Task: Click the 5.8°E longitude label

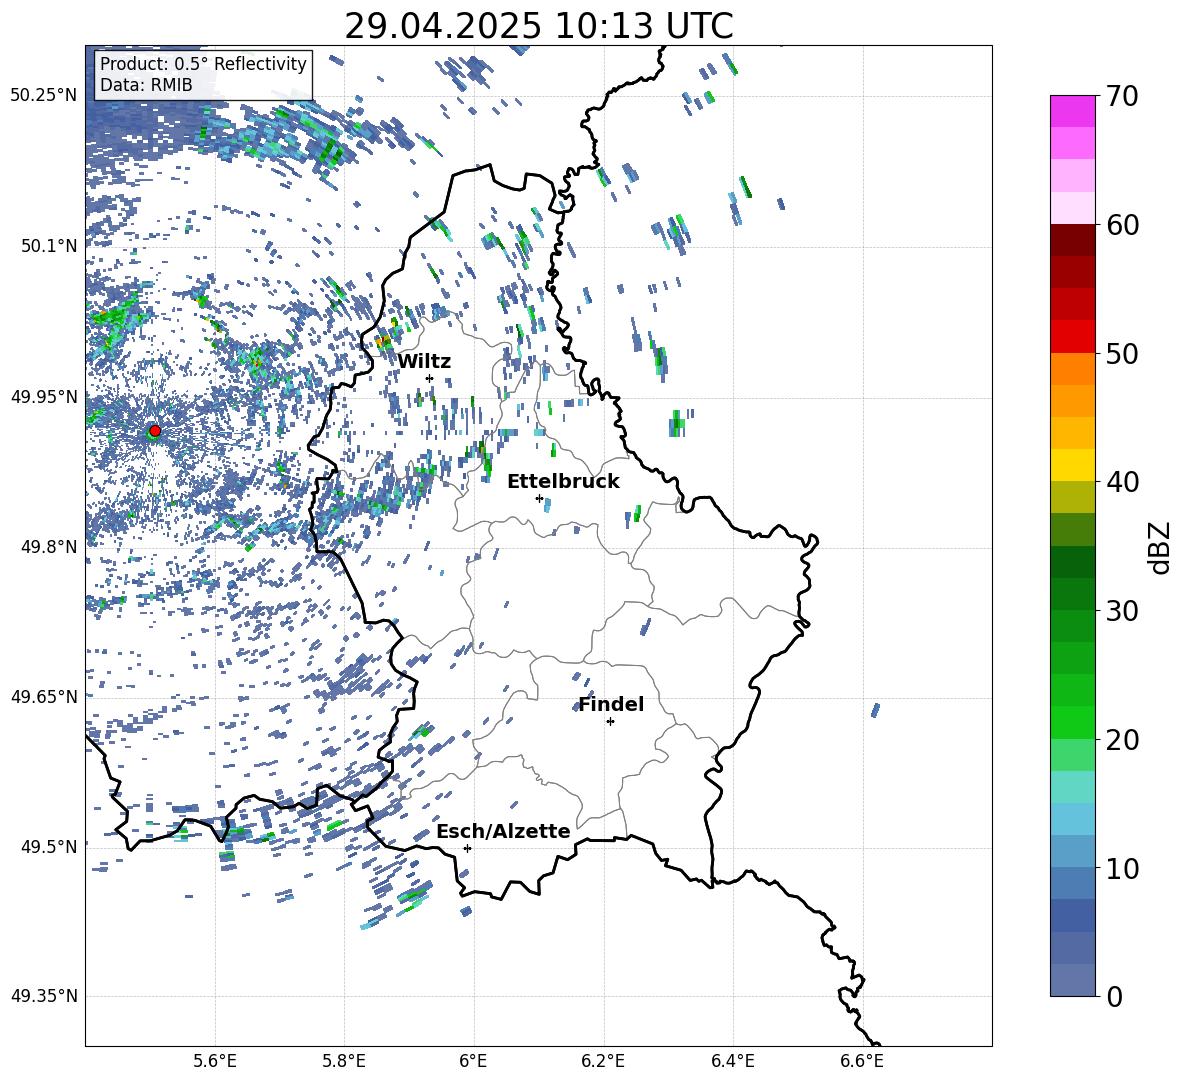Action: click(344, 1061)
